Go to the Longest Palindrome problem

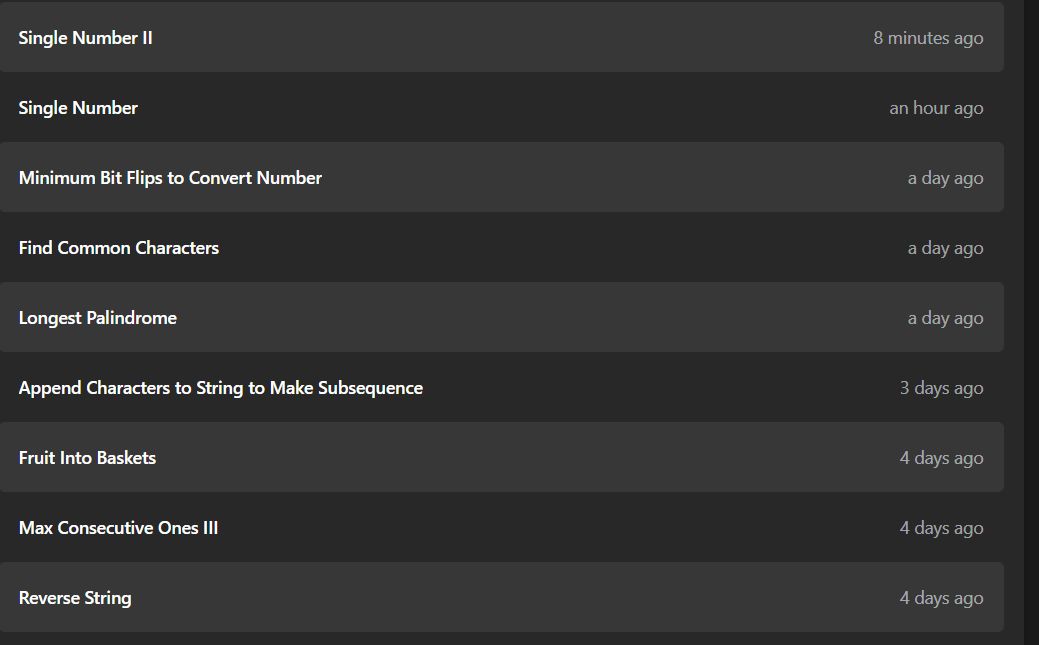click(97, 318)
